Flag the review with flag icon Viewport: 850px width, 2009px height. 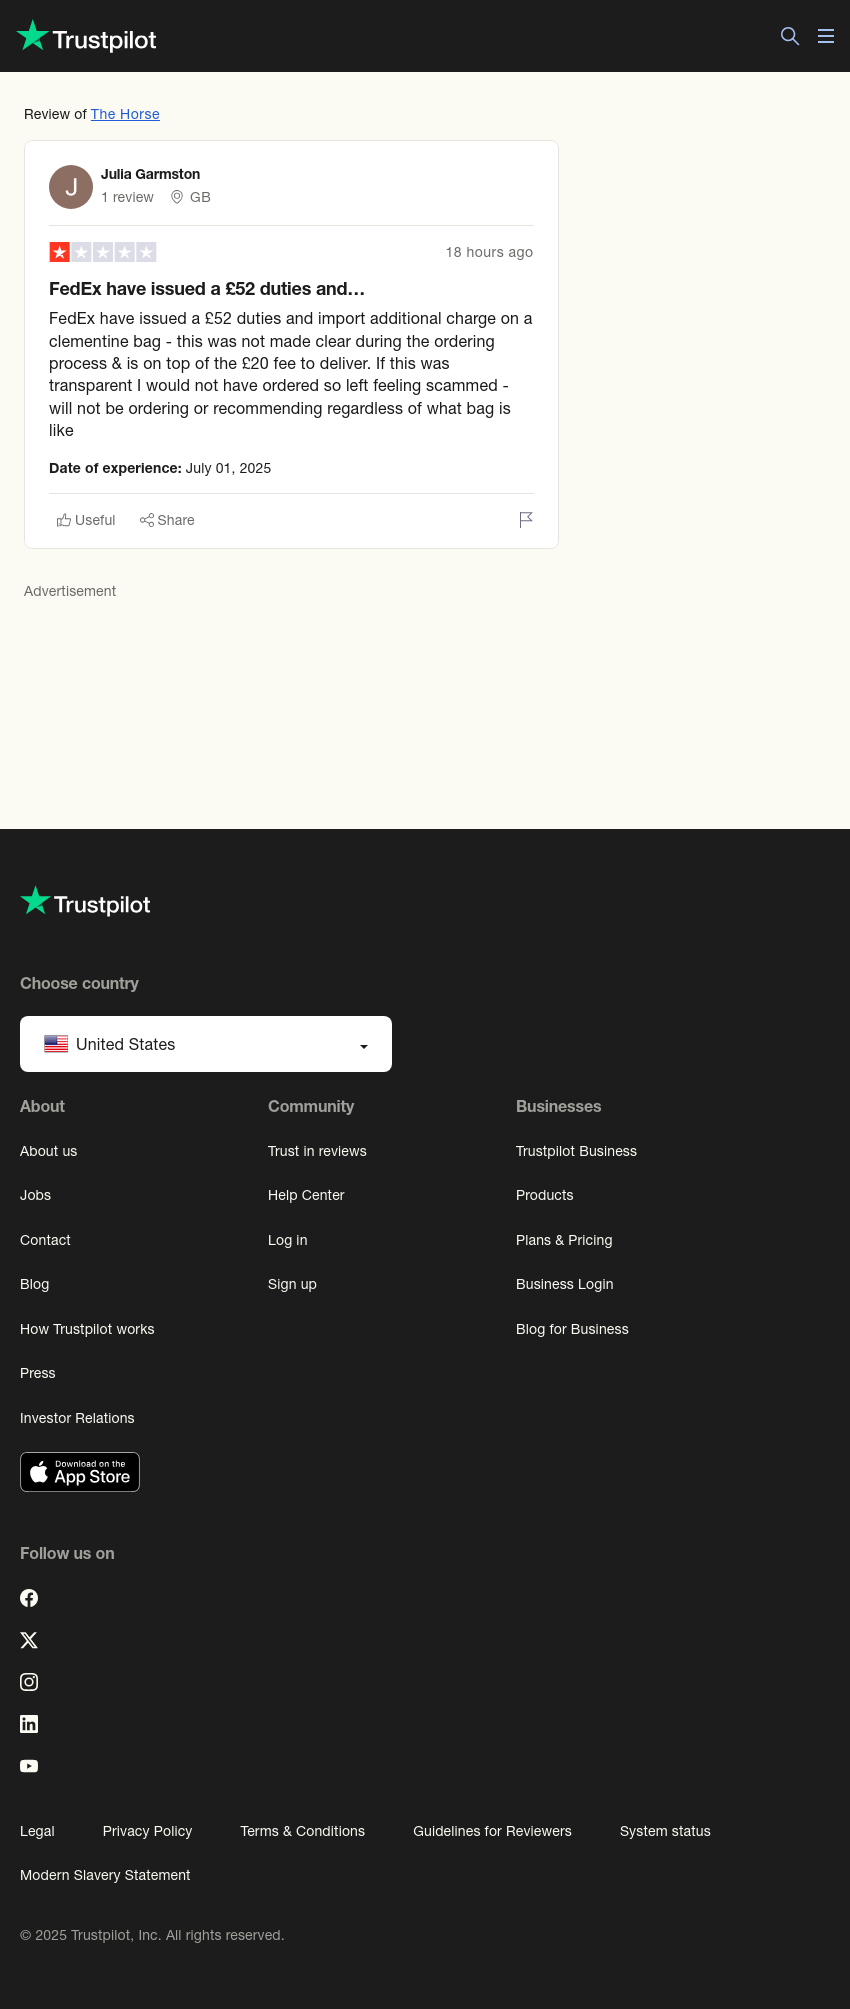(526, 520)
